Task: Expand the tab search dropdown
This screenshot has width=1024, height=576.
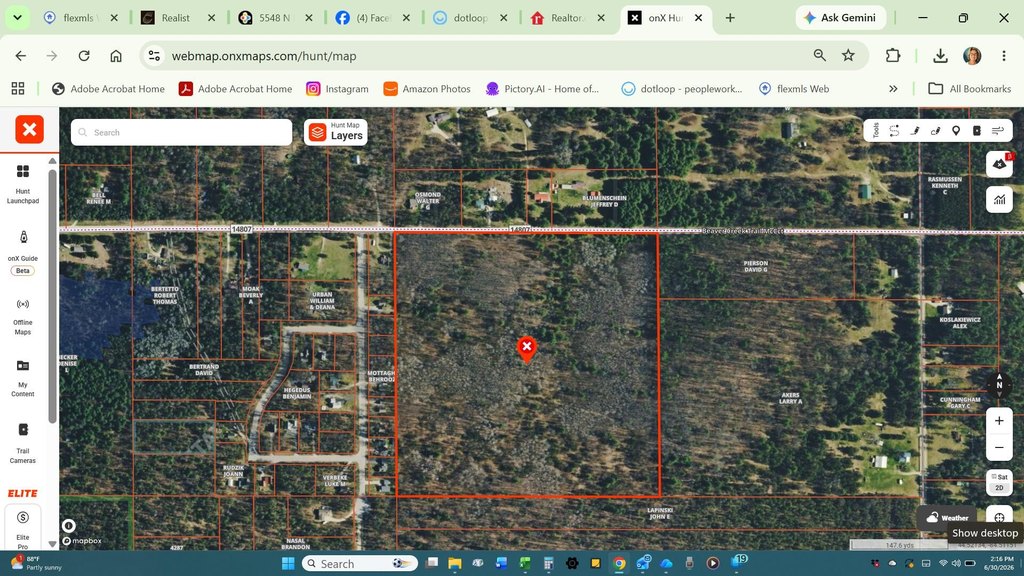Action: coord(18,18)
